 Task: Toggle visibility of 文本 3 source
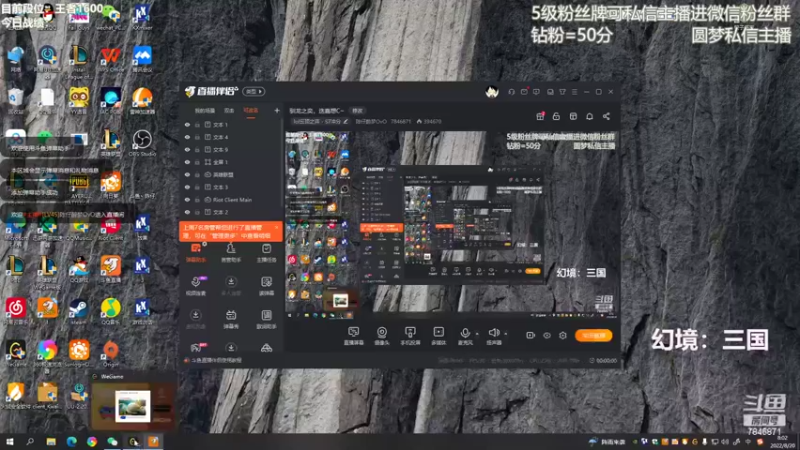187,187
